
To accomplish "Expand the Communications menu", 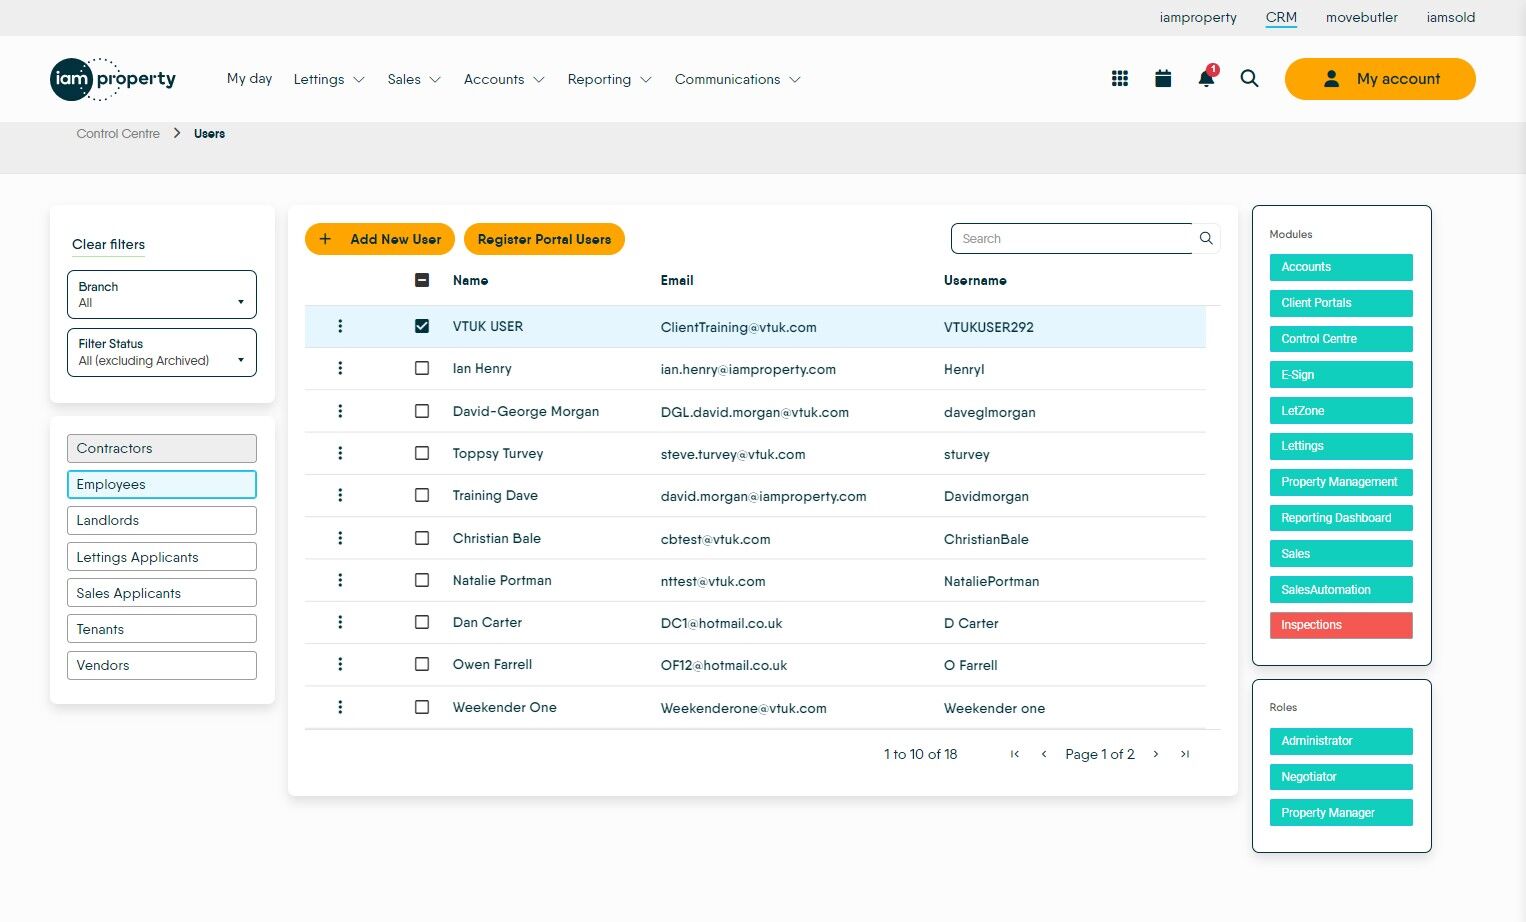I will (x=738, y=79).
